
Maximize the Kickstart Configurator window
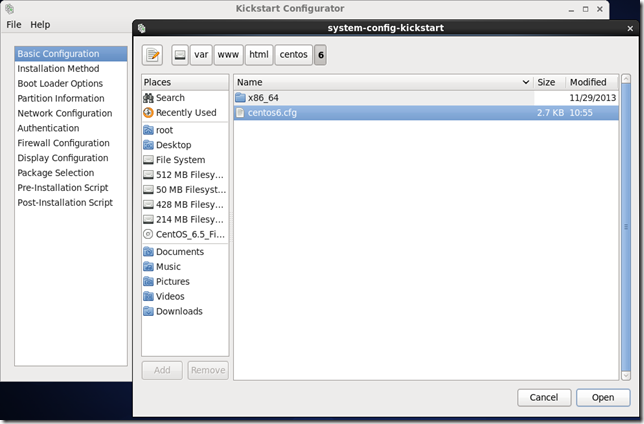(x=585, y=9)
